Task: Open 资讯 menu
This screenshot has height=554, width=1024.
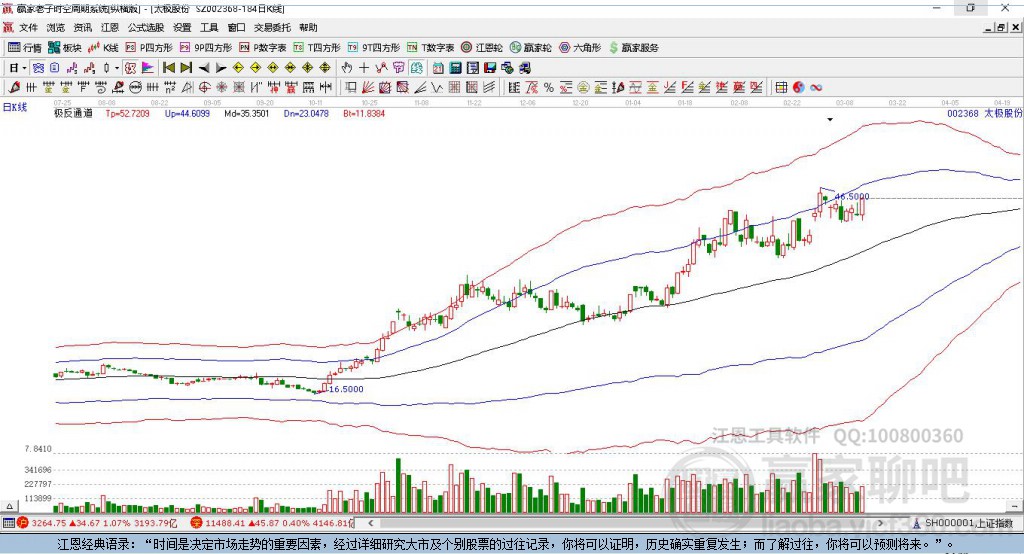Action: click(82, 27)
